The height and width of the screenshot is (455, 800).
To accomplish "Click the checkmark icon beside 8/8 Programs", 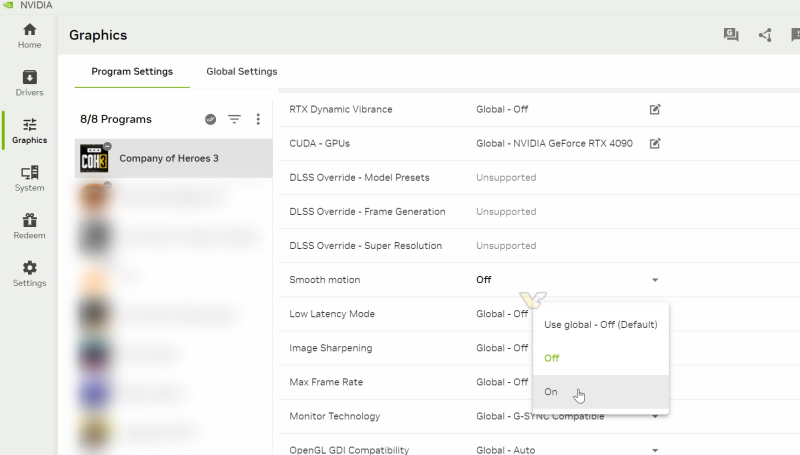I will point(210,119).
